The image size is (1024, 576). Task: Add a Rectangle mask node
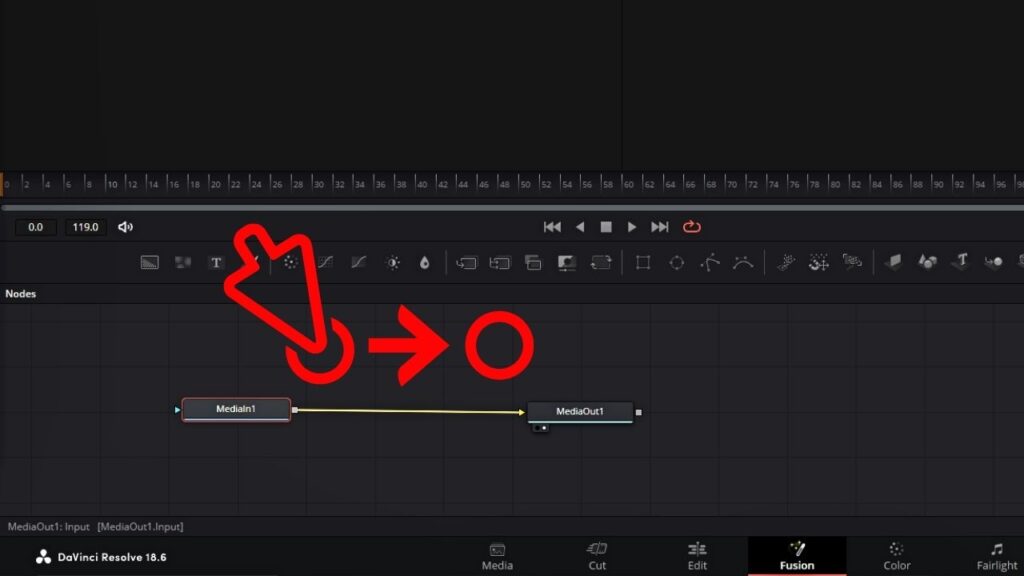pyautogui.click(x=642, y=262)
